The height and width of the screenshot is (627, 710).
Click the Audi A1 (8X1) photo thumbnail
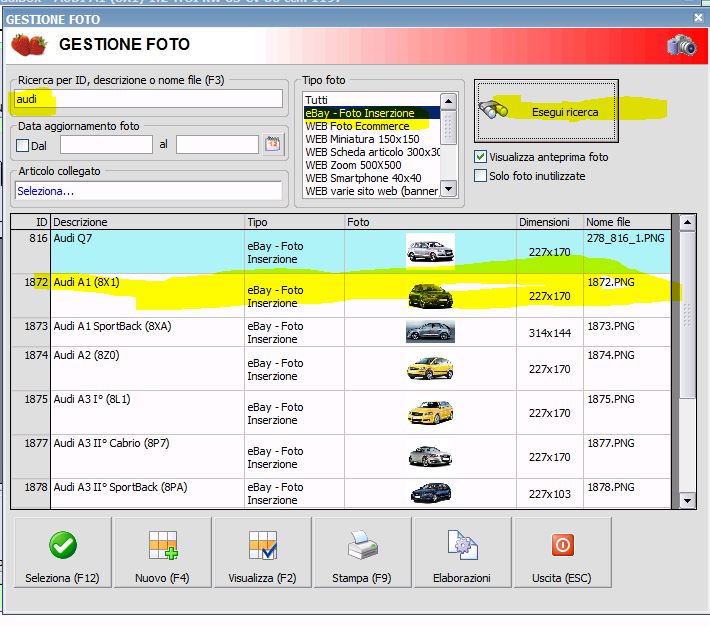430,295
